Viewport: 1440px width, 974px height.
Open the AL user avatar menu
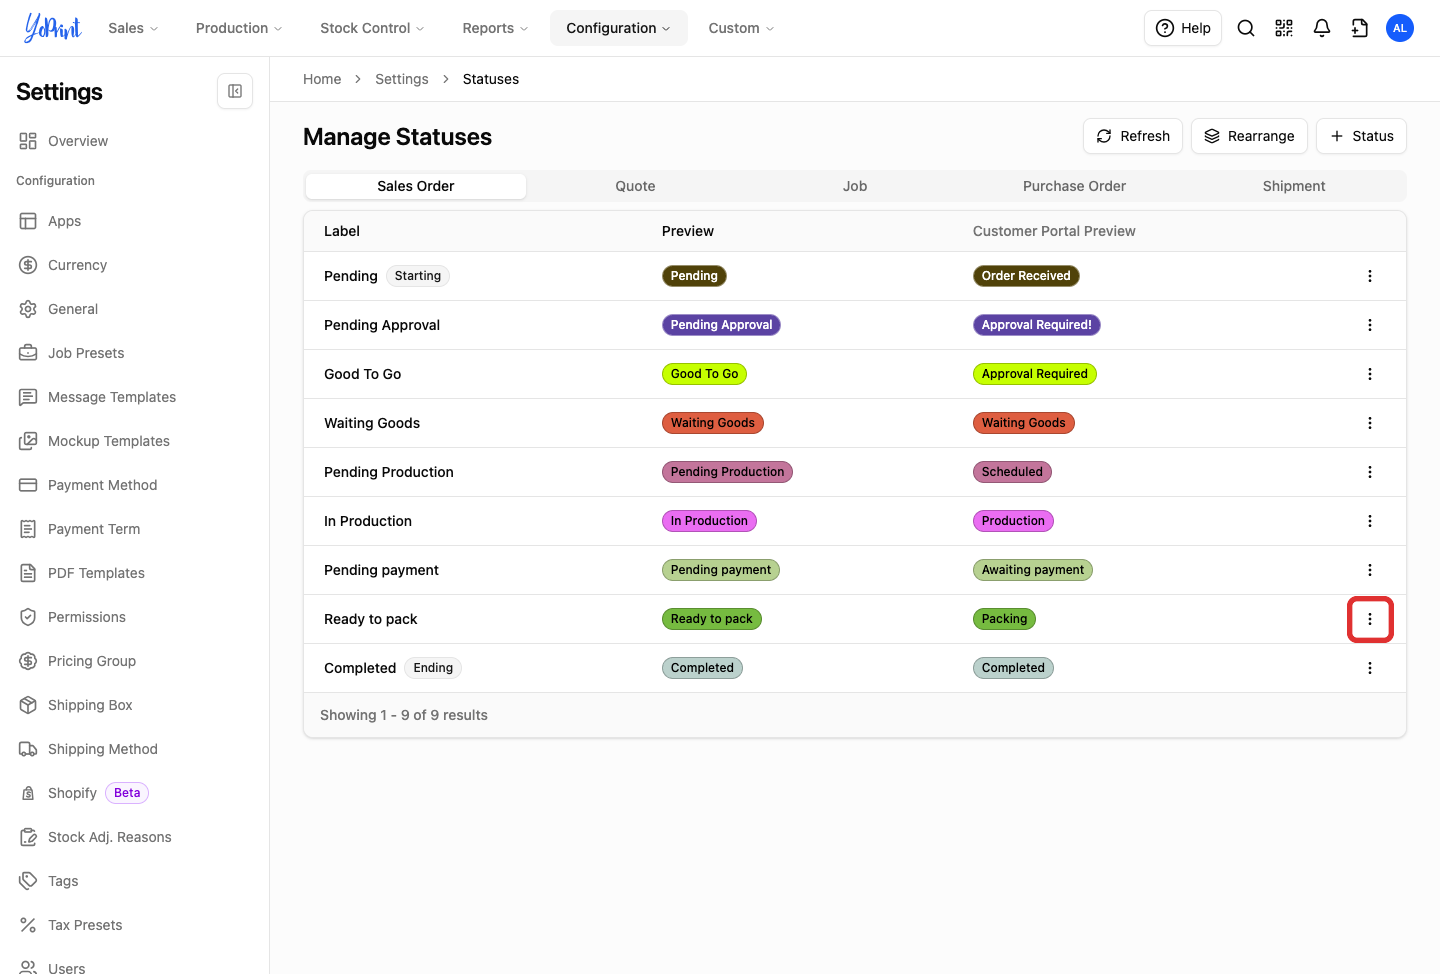pos(1400,28)
